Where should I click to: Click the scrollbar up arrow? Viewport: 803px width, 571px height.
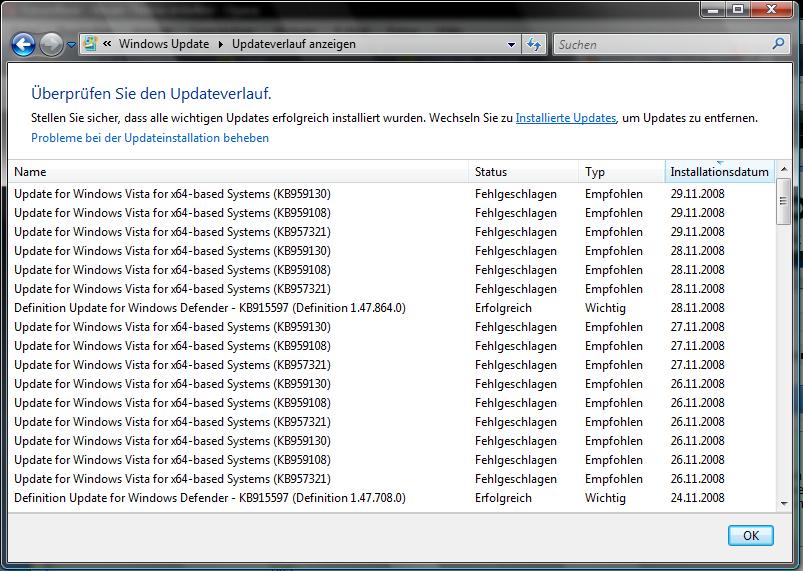[x=784, y=168]
